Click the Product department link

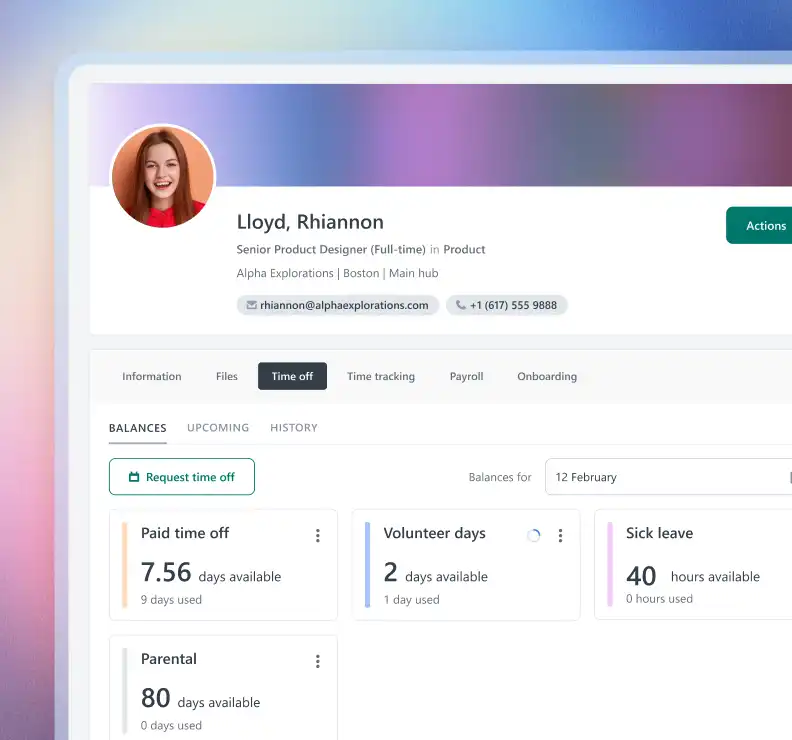[x=464, y=250]
